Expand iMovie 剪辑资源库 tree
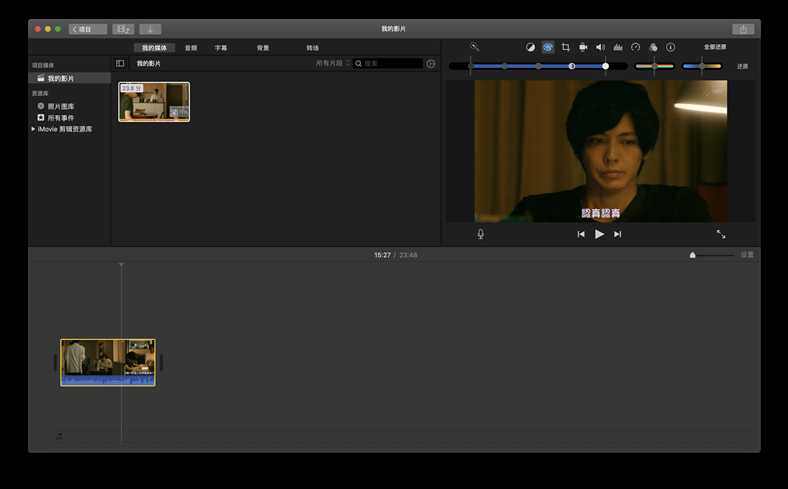The image size is (788, 489). coord(33,129)
